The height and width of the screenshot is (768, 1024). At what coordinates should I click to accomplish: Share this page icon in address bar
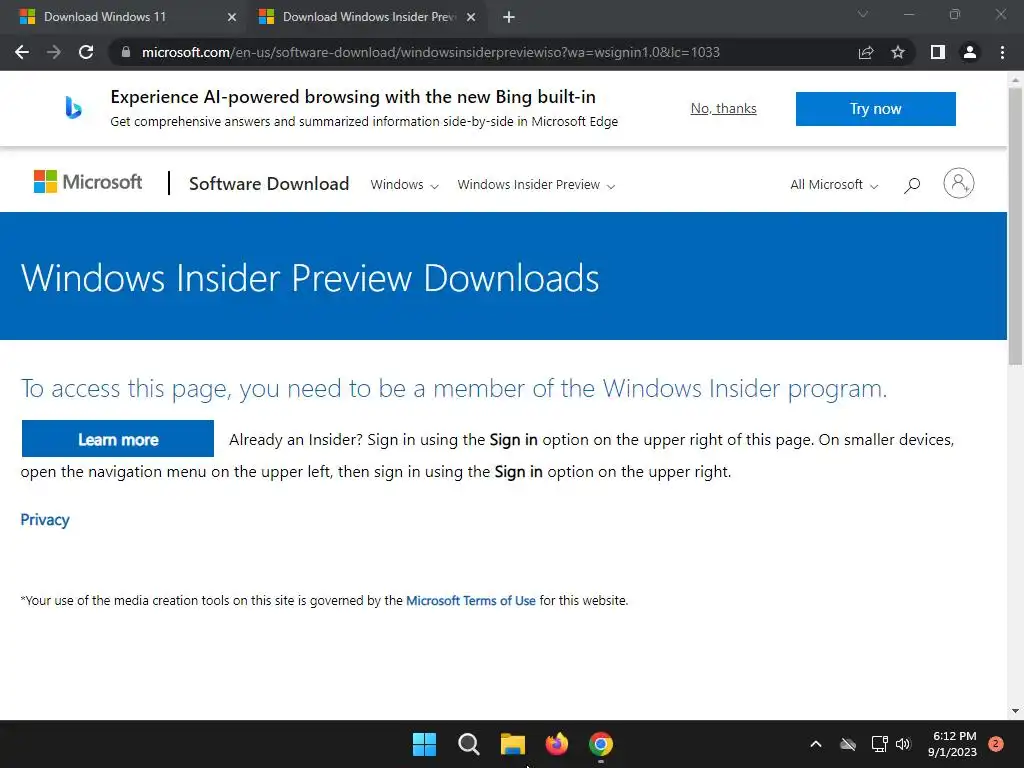click(866, 52)
